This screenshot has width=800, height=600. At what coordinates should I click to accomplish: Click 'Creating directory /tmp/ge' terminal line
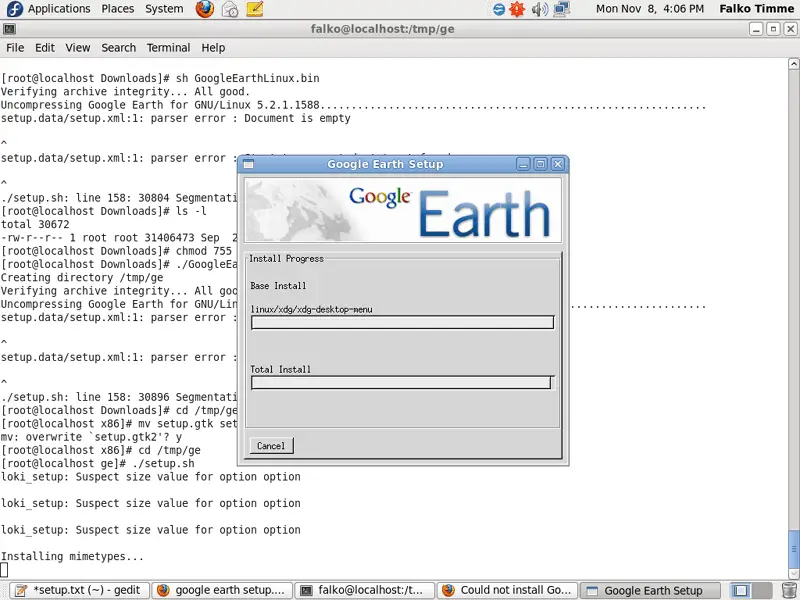pyautogui.click(x=82, y=278)
